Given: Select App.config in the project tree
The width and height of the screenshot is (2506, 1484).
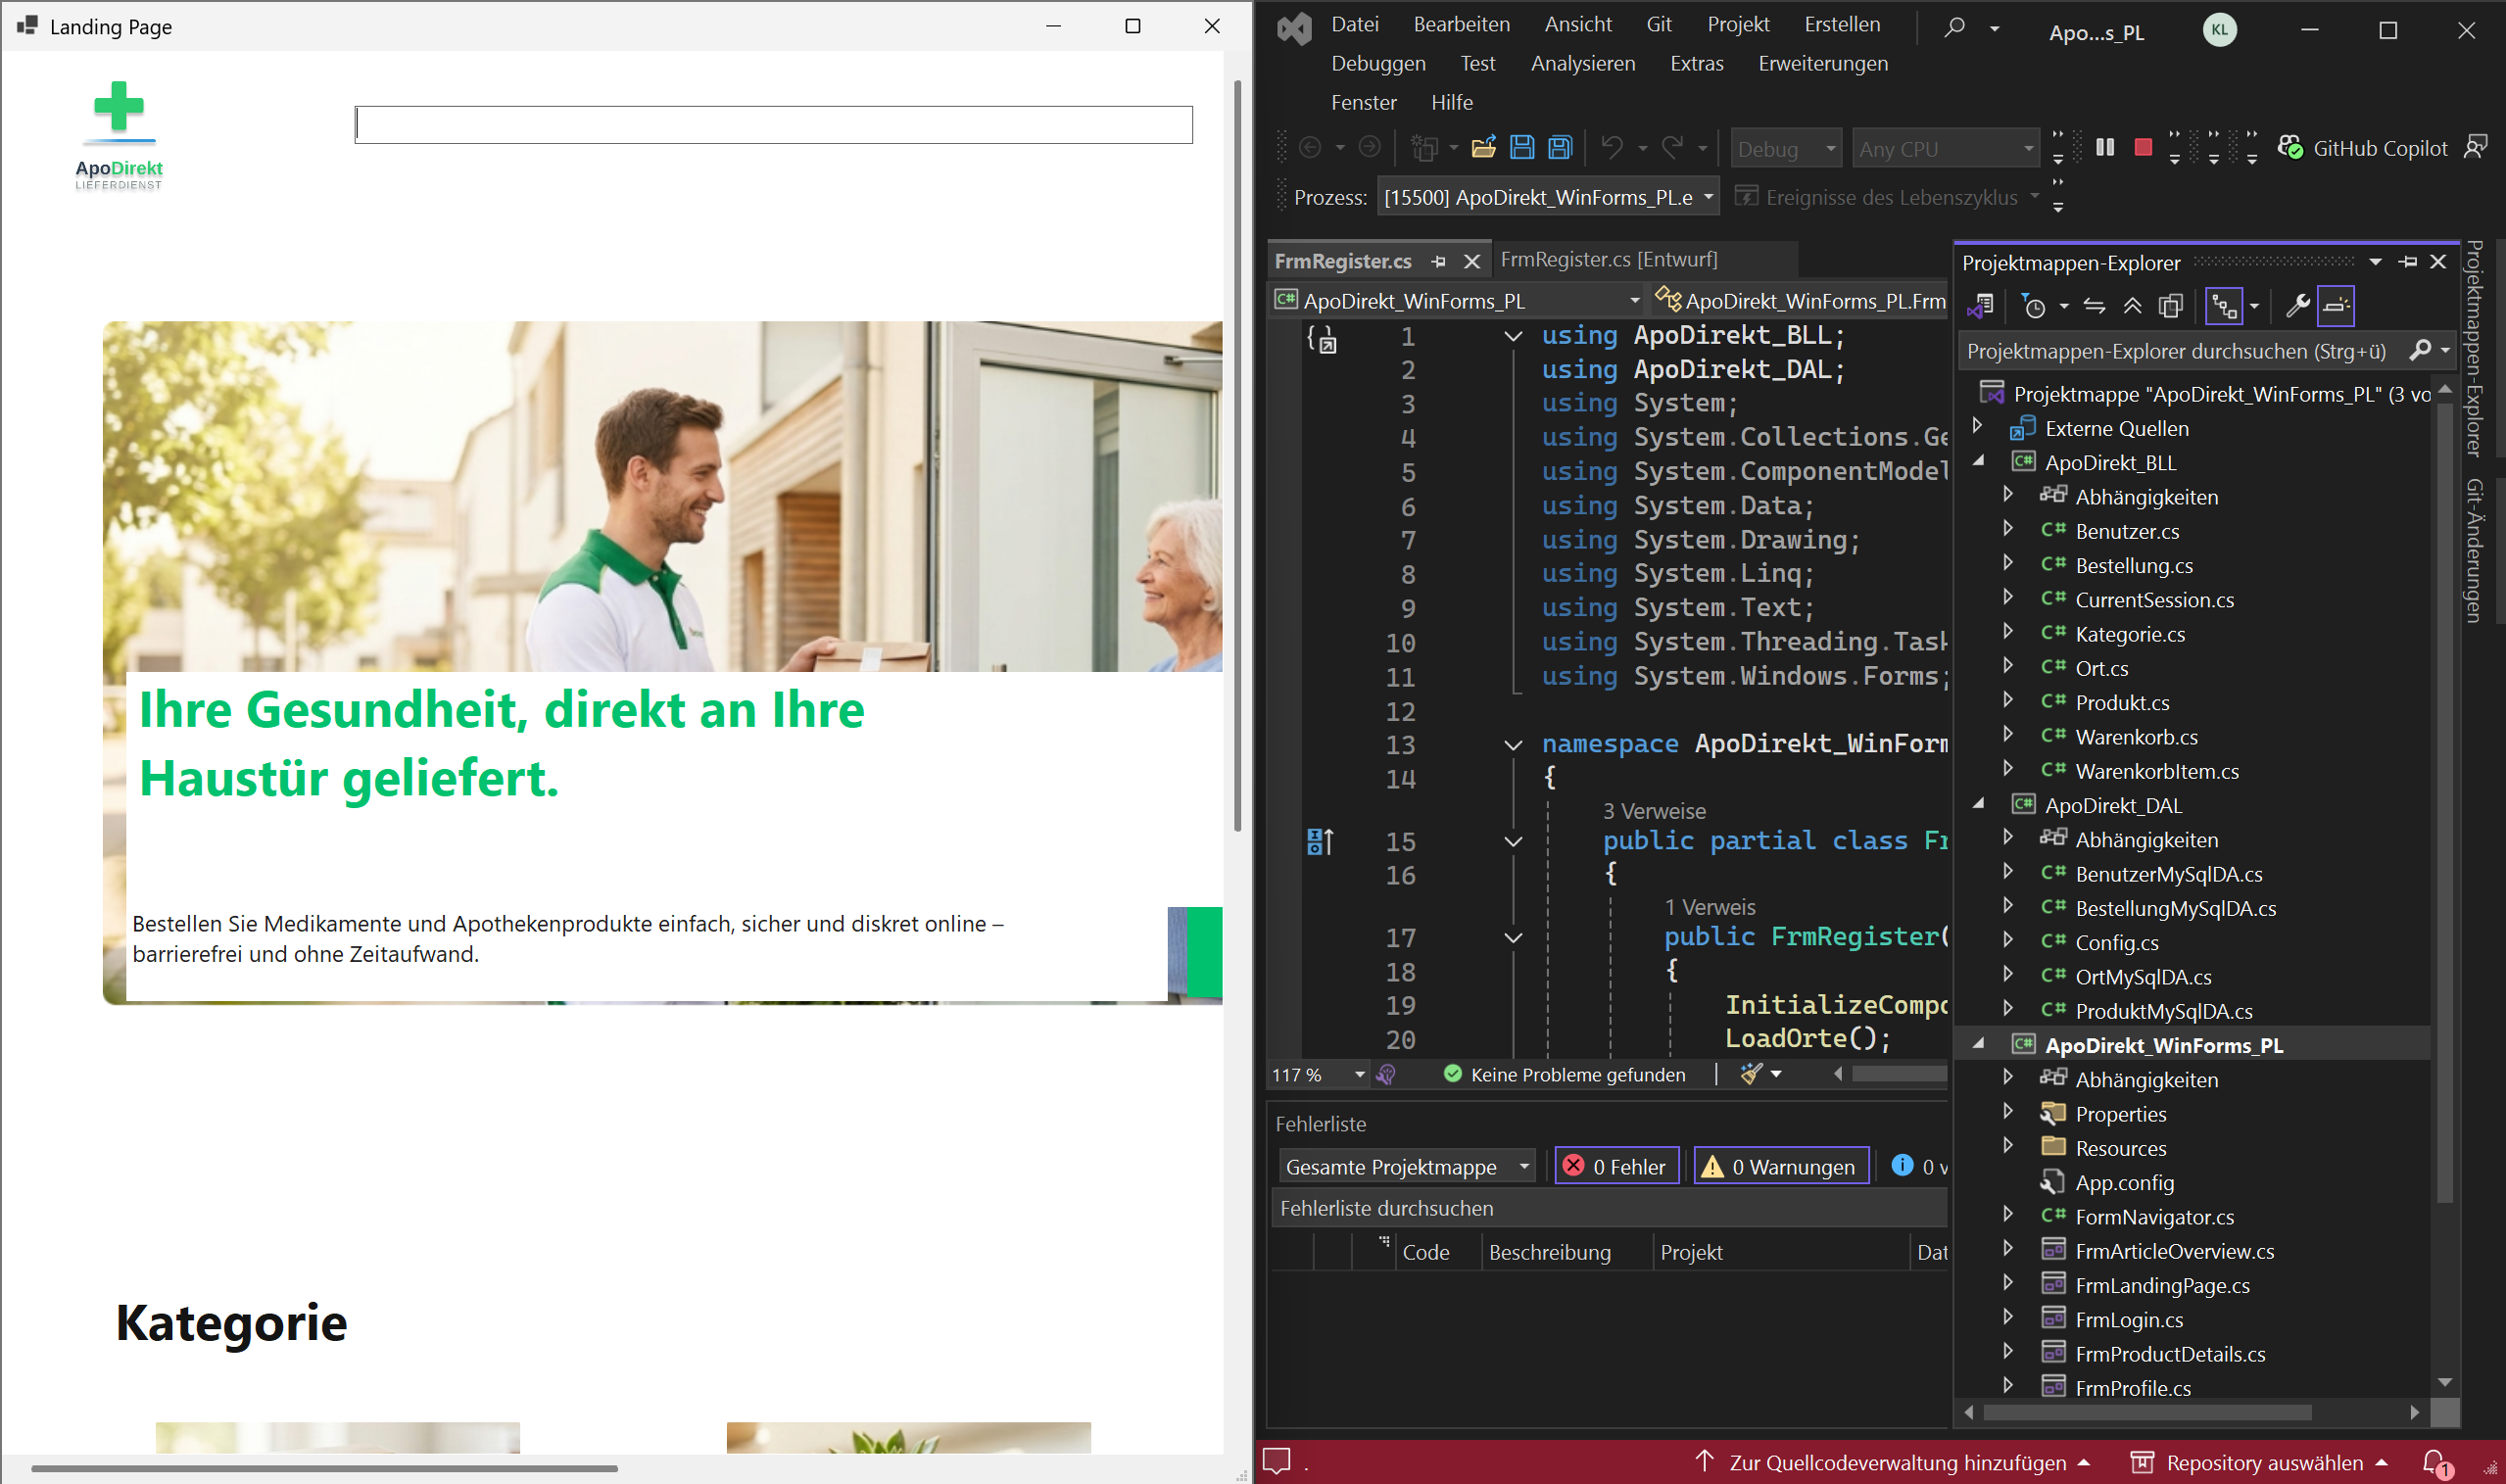Looking at the screenshot, I should [2124, 1182].
